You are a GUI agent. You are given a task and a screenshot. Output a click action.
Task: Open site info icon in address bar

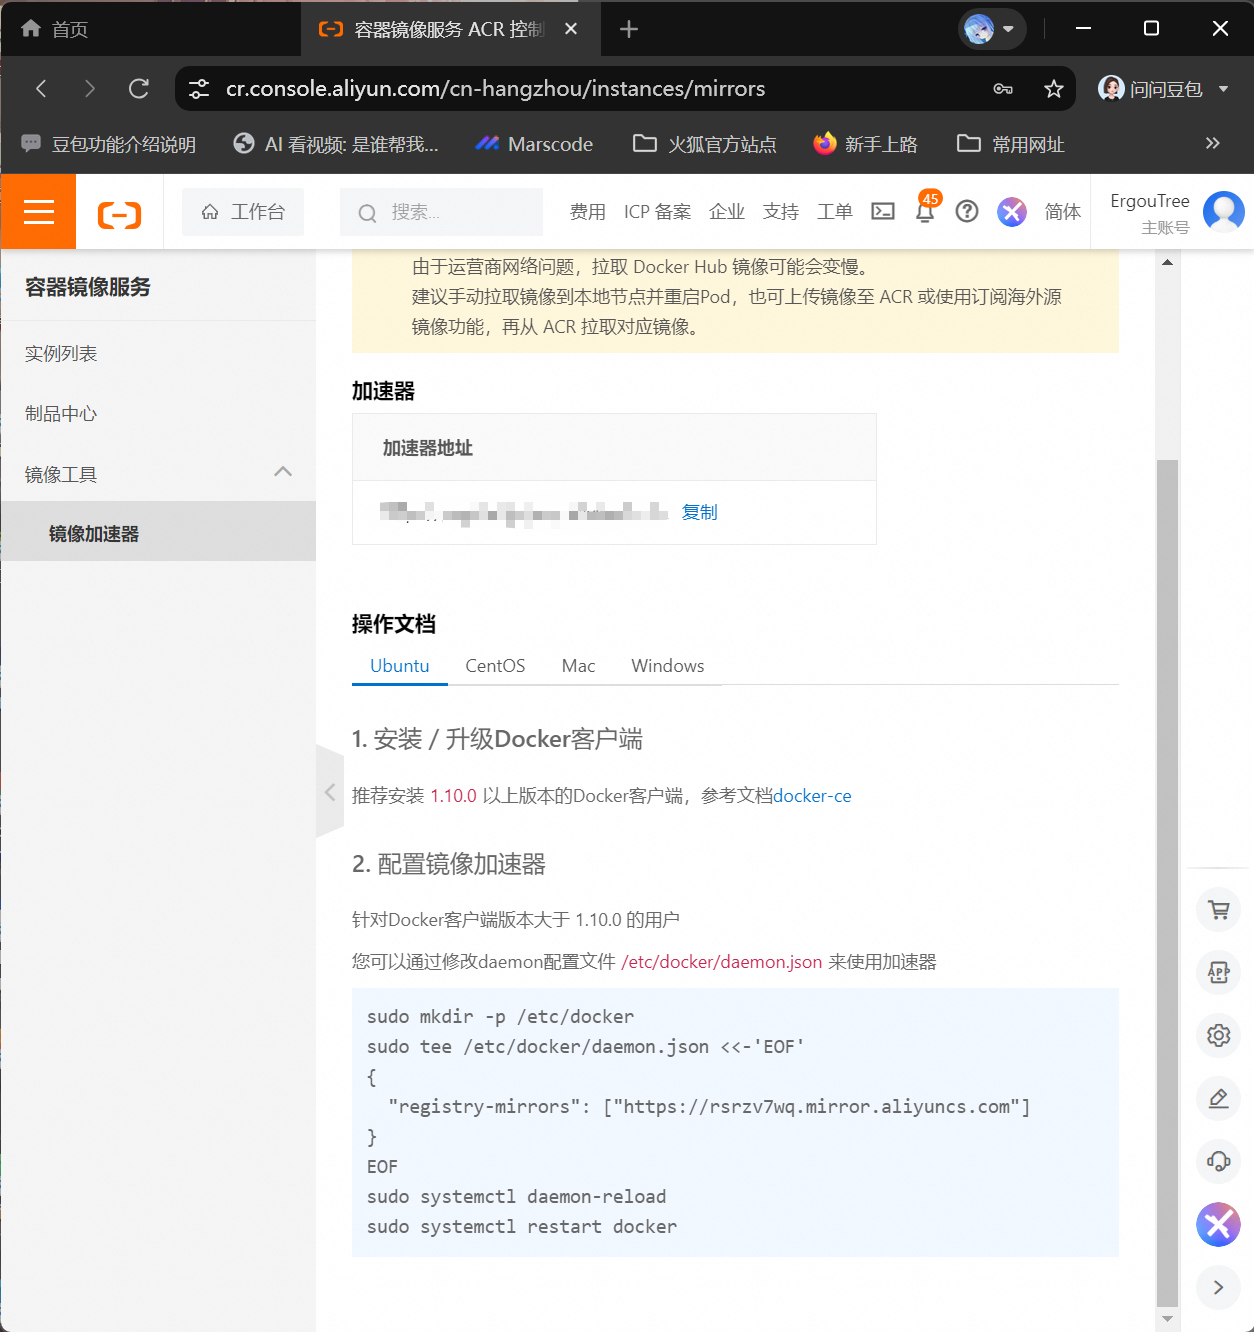199,89
